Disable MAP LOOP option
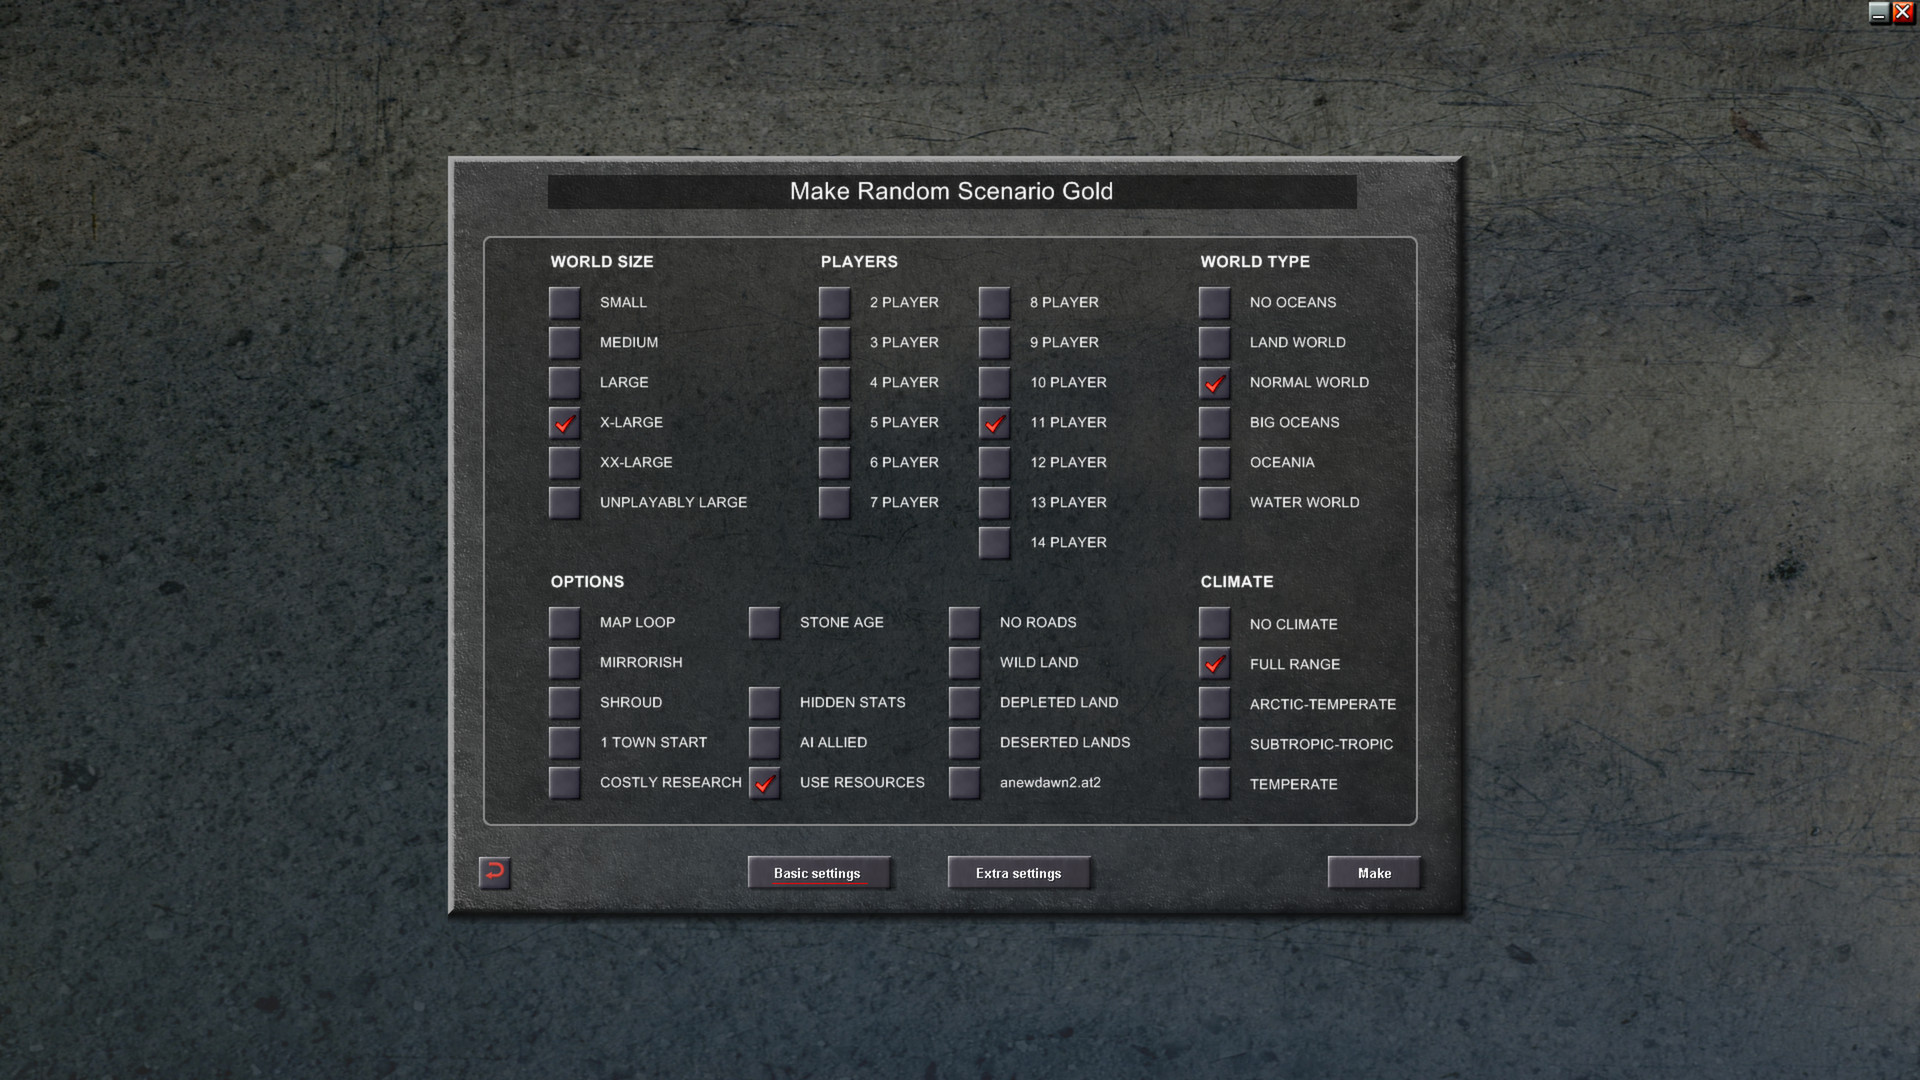This screenshot has height=1080, width=1920. [x=563, y=621]
